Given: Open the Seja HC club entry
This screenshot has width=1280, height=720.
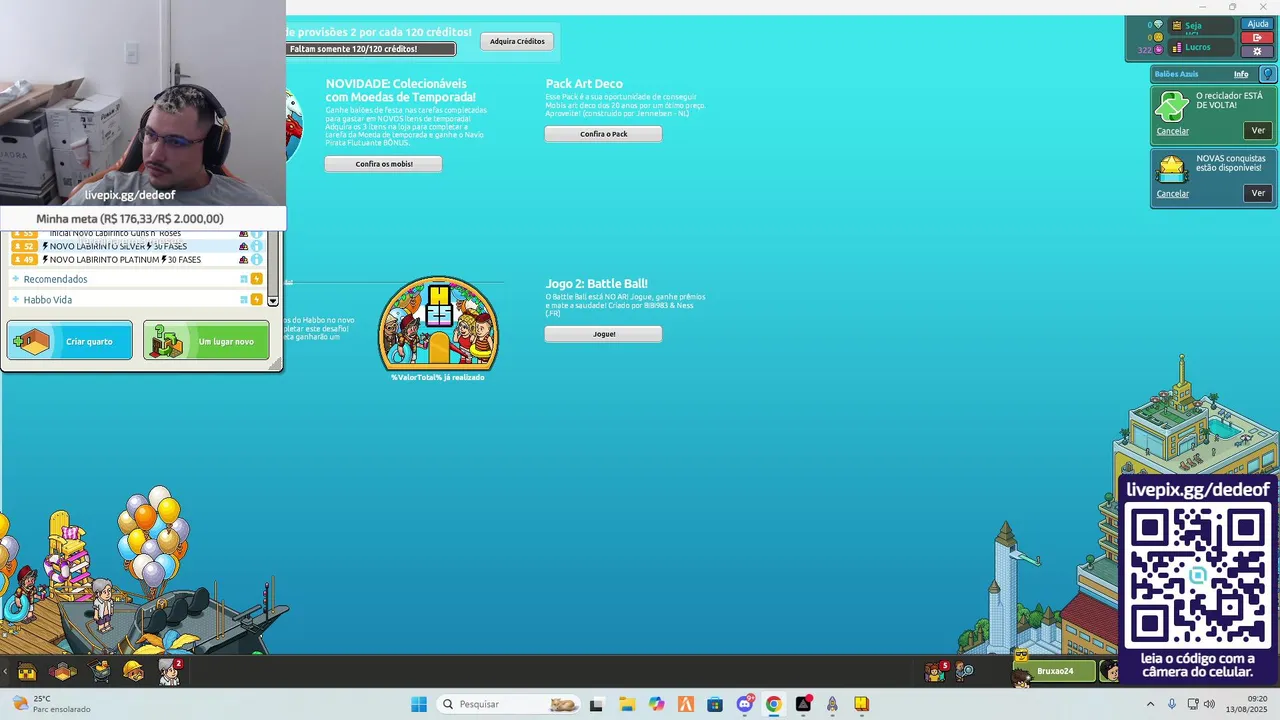Looking at the screenshot, I should coord(1203,27).
